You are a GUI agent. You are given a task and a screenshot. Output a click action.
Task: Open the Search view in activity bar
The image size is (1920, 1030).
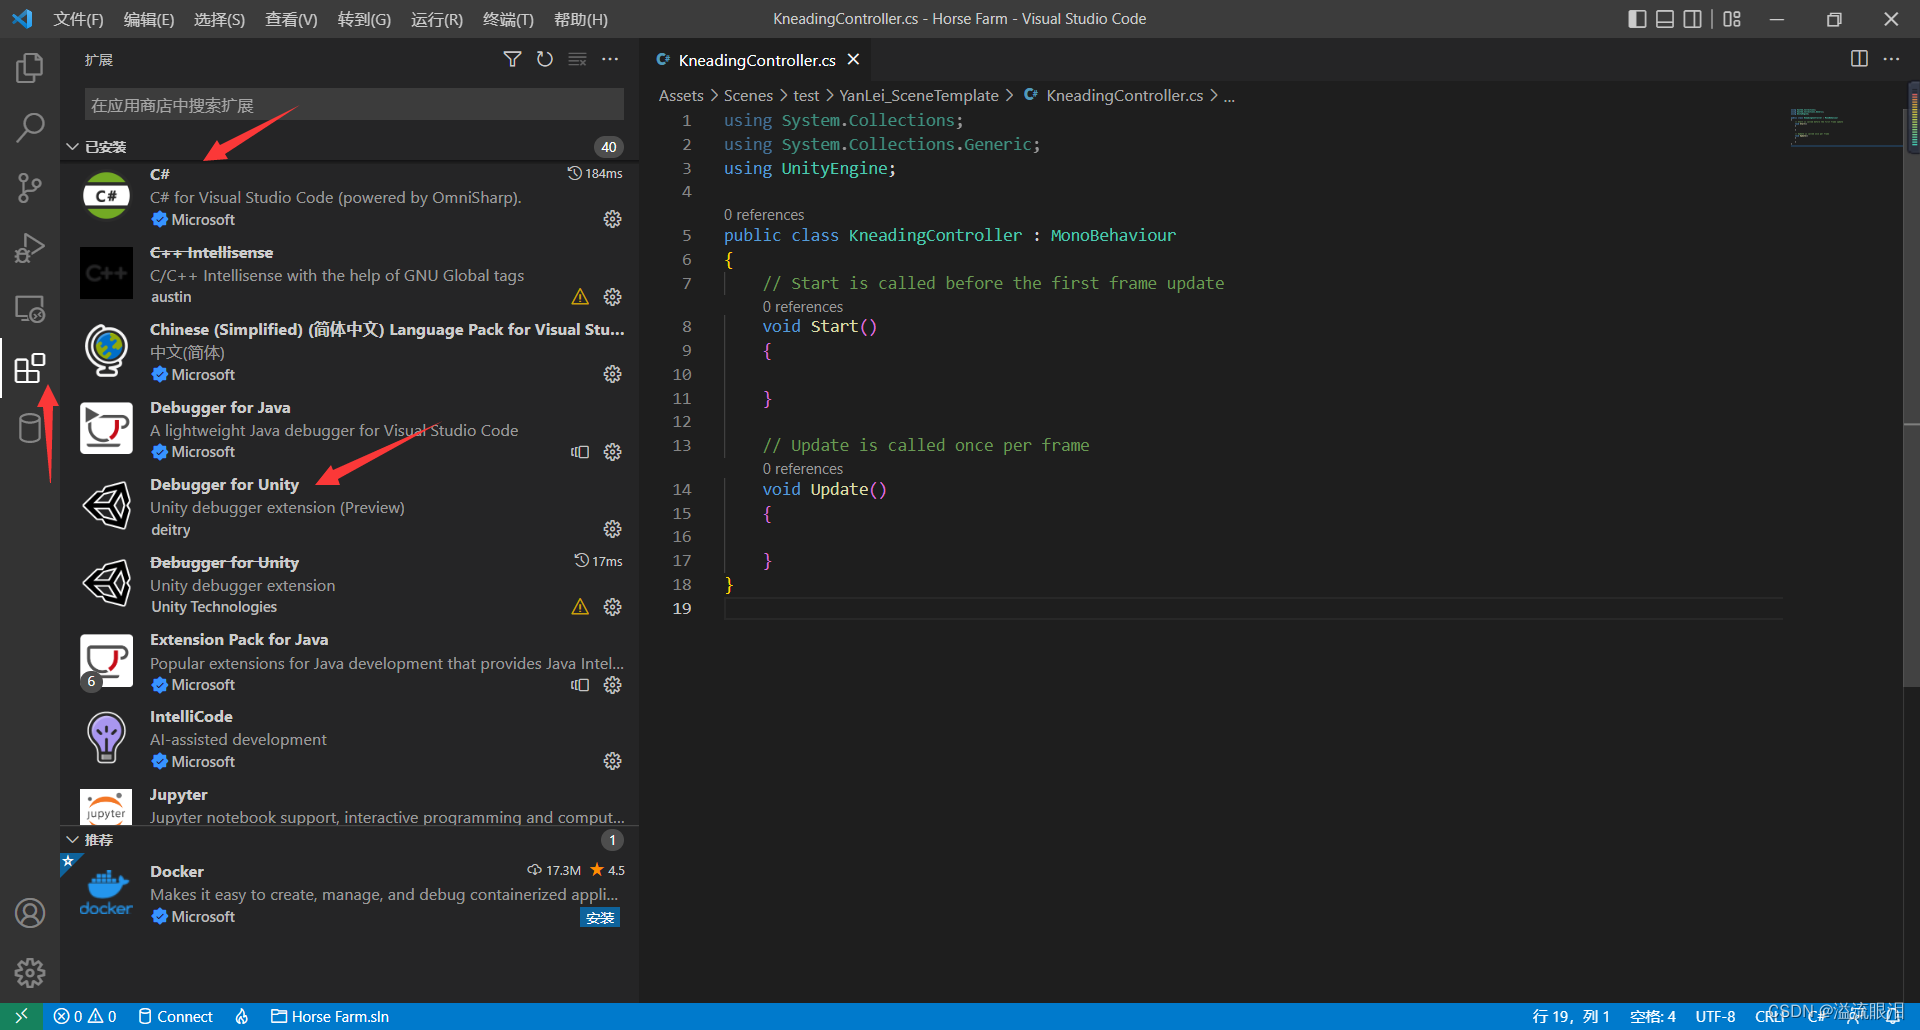[30, 127]
